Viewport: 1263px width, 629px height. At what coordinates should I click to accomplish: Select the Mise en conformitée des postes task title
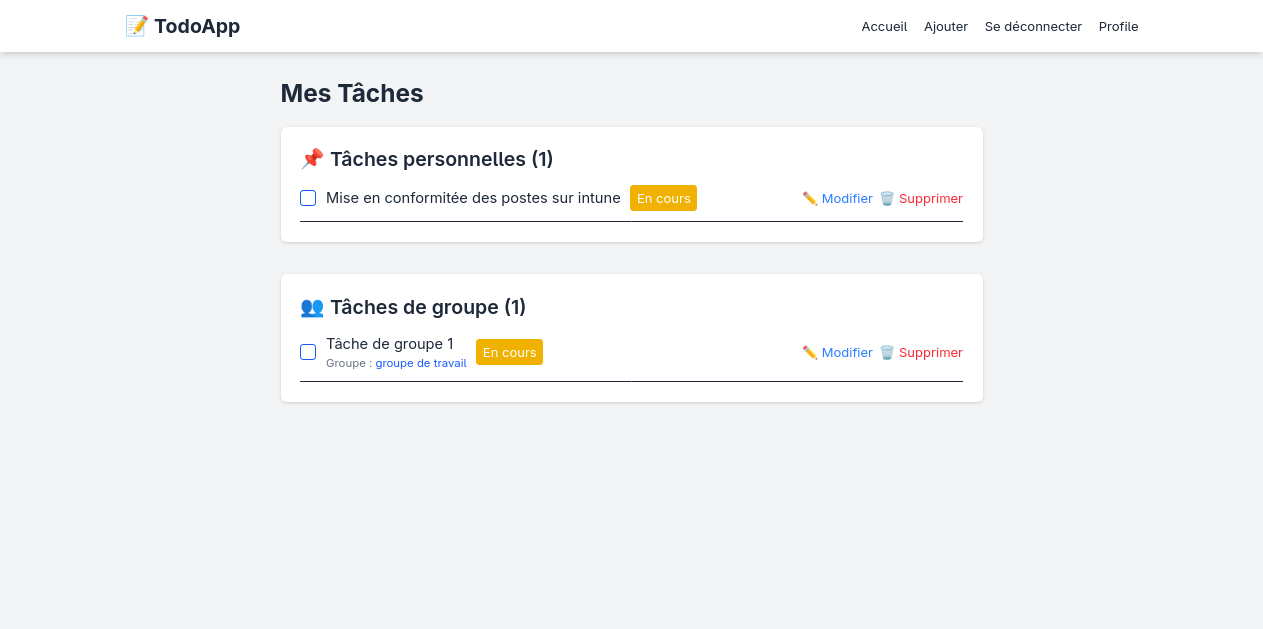(473, 198)
